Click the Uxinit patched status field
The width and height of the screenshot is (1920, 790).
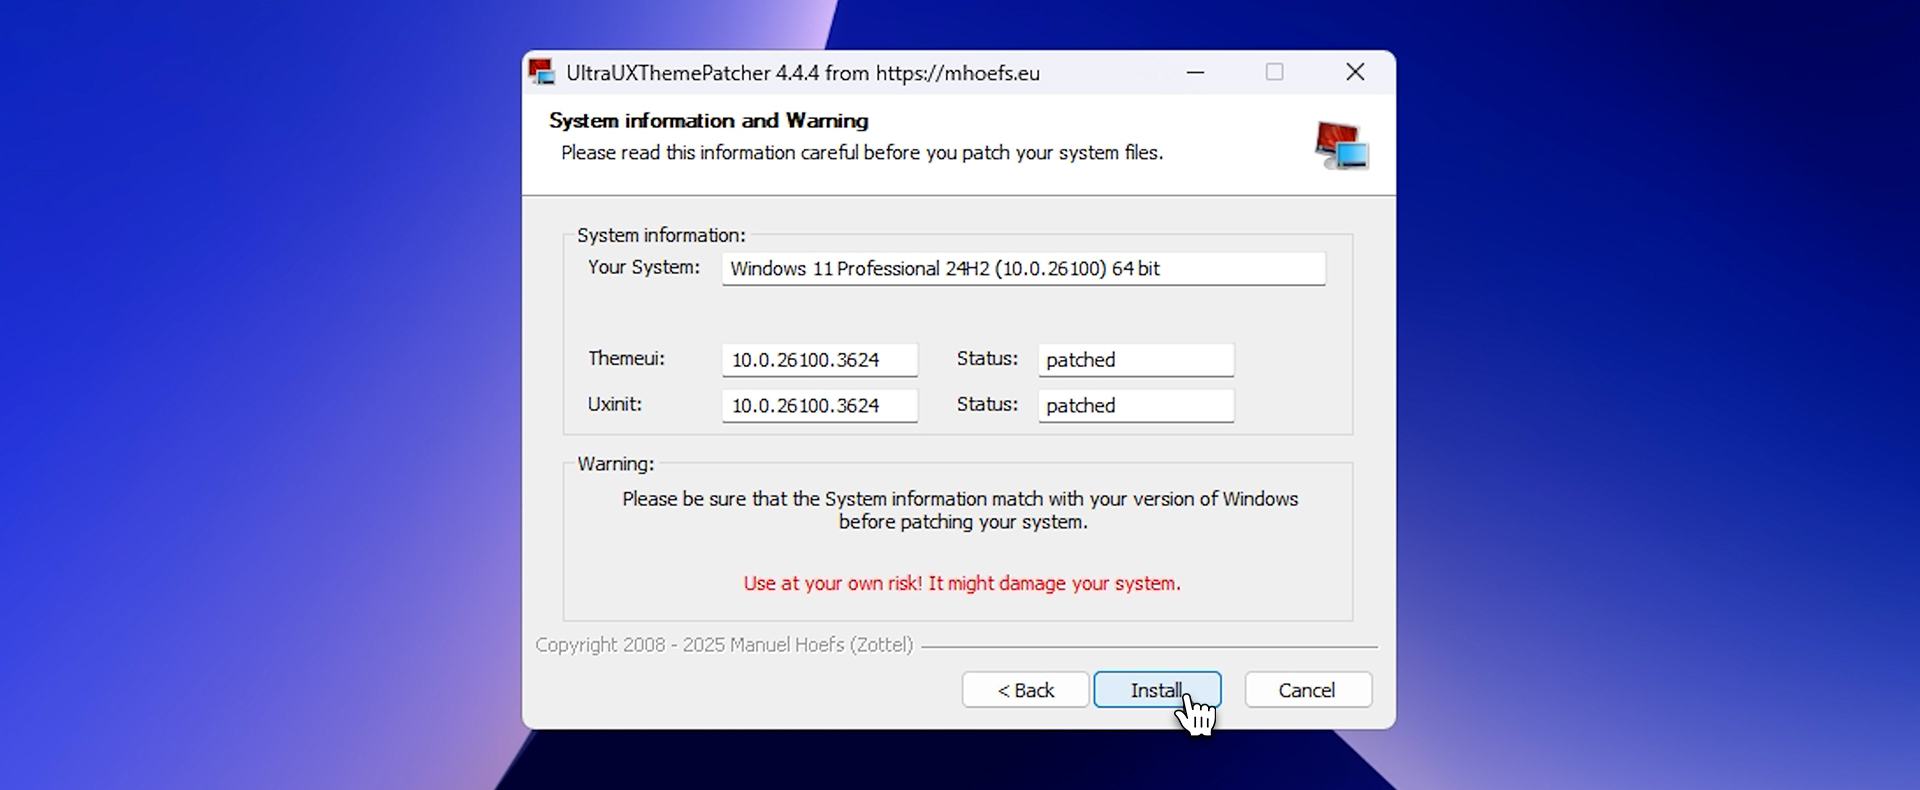[x=1135, y=406]
